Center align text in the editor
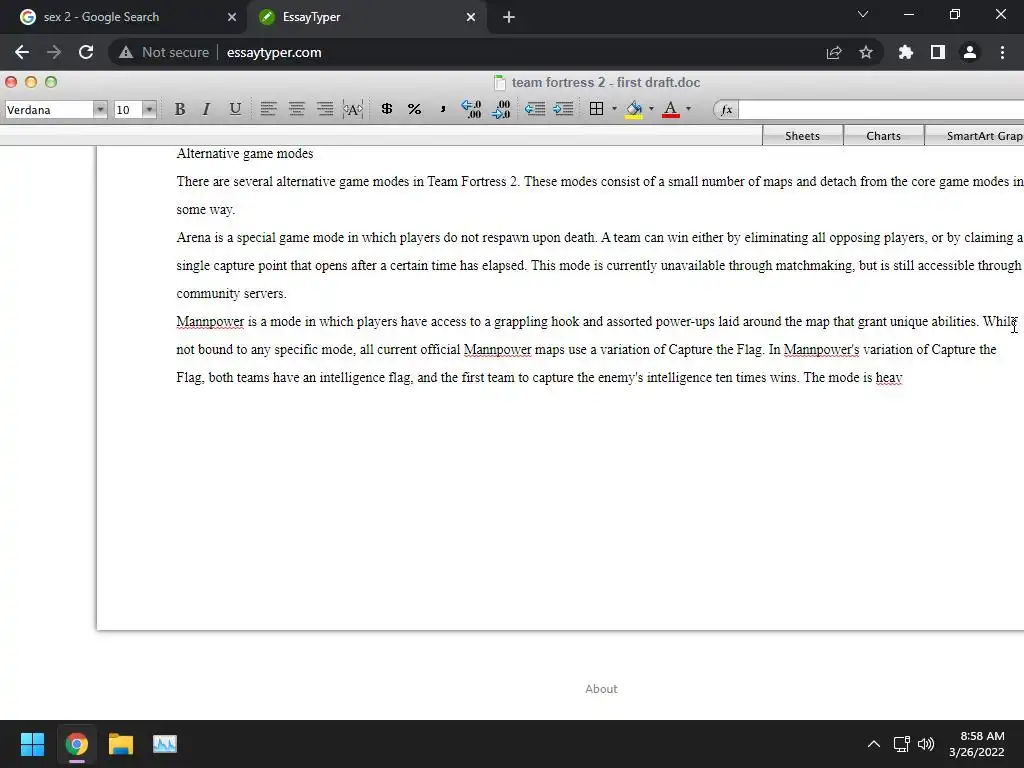 coord(296,109)
